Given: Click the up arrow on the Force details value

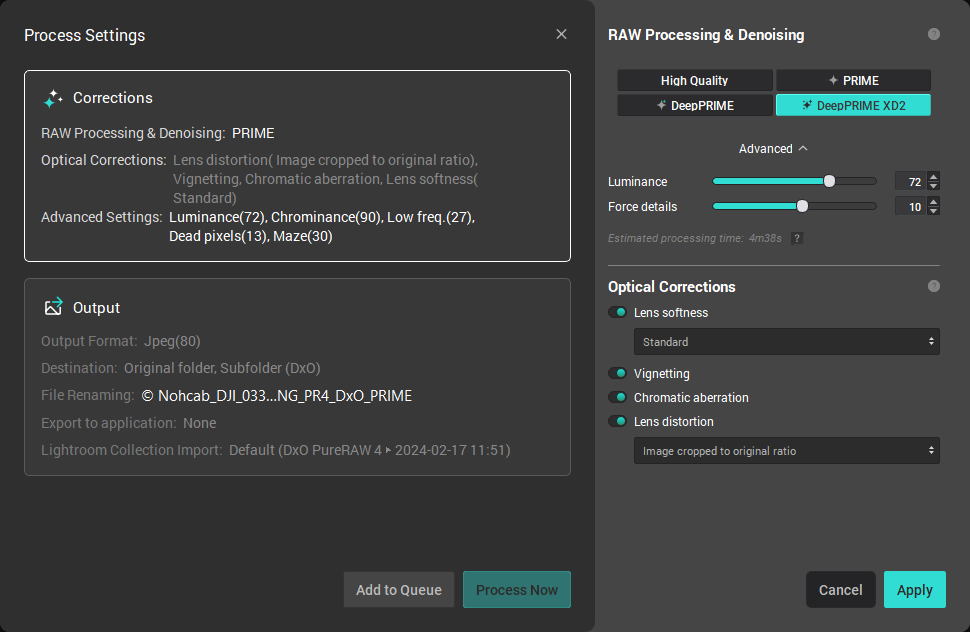Looking at the screenshot, I should [x=933, y=203].
